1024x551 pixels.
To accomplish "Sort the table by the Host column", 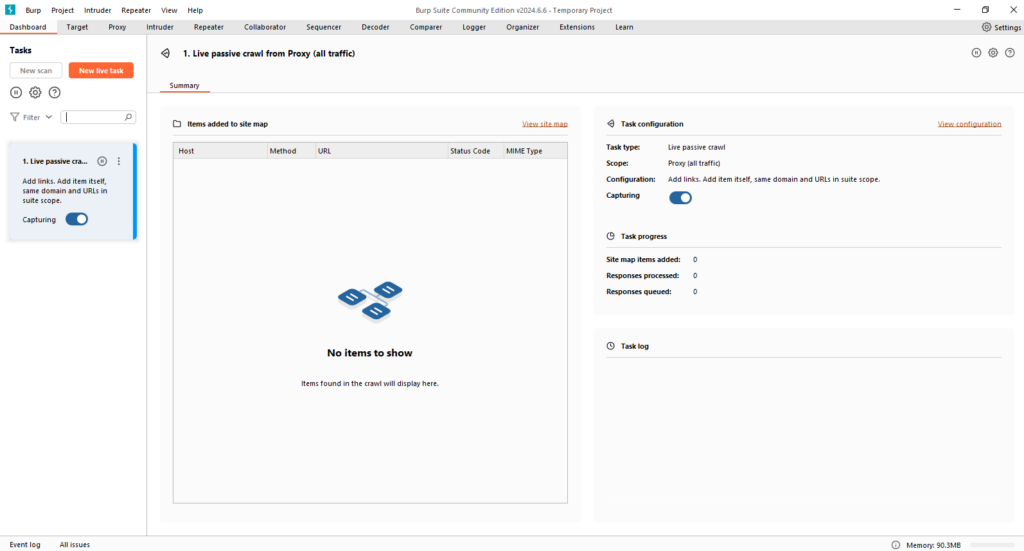I will pos(219,151).
